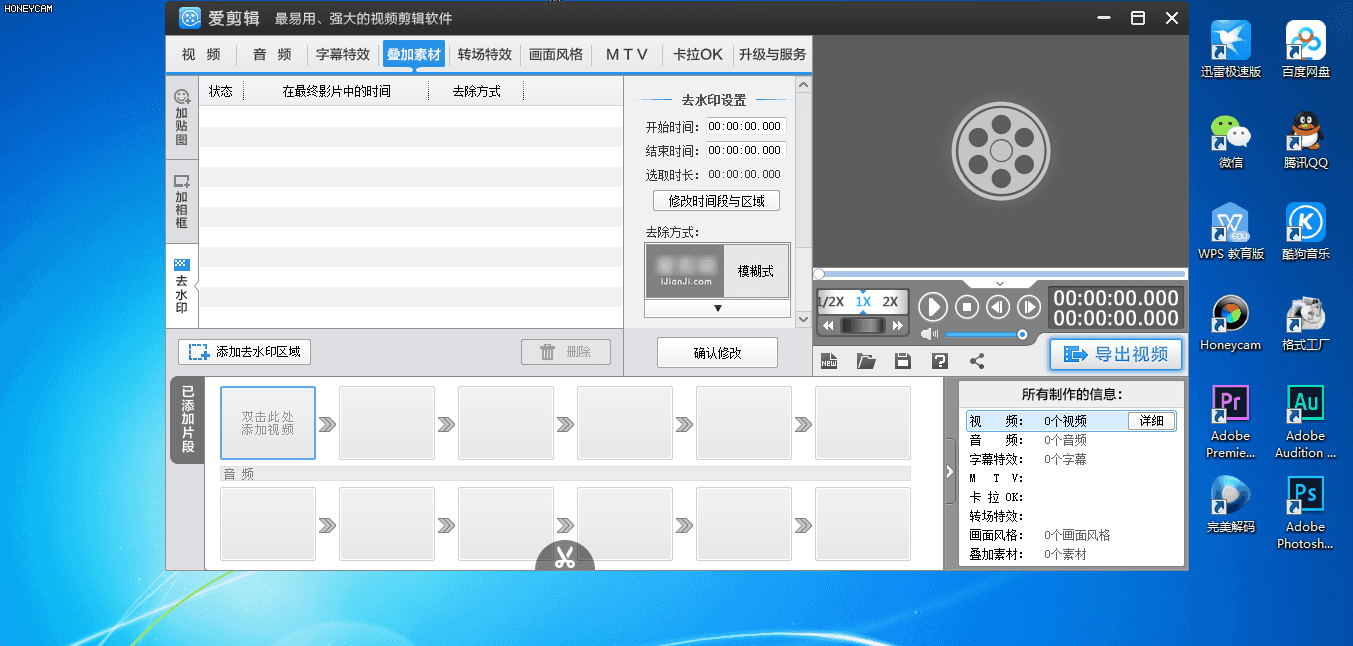Open the 升级与服务 tab
1353x646 pixels.
tap(772, 55)
